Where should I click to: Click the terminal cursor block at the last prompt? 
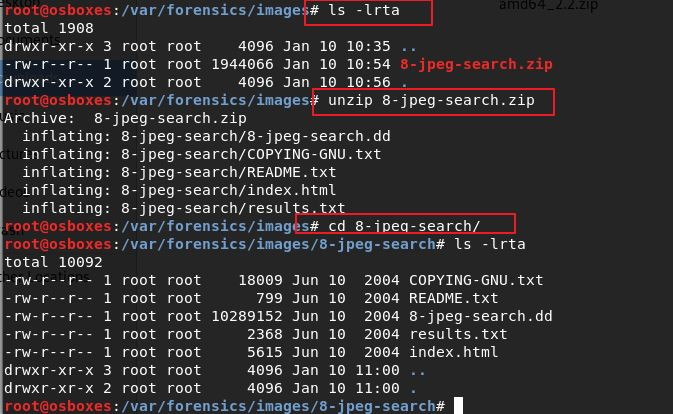(x=458, y=406)
